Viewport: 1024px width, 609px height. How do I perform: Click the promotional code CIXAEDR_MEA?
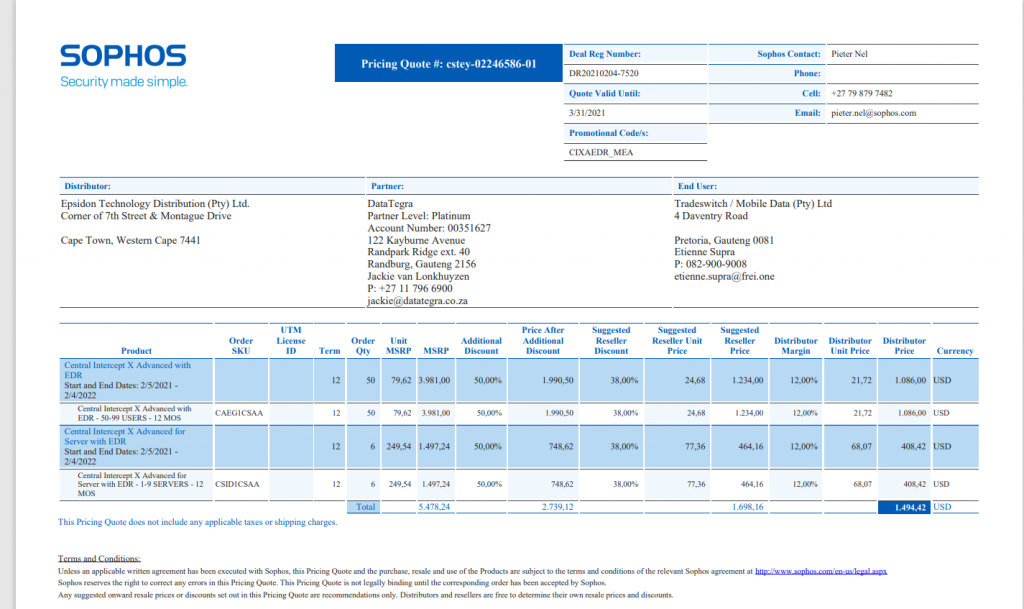(601, 152)
